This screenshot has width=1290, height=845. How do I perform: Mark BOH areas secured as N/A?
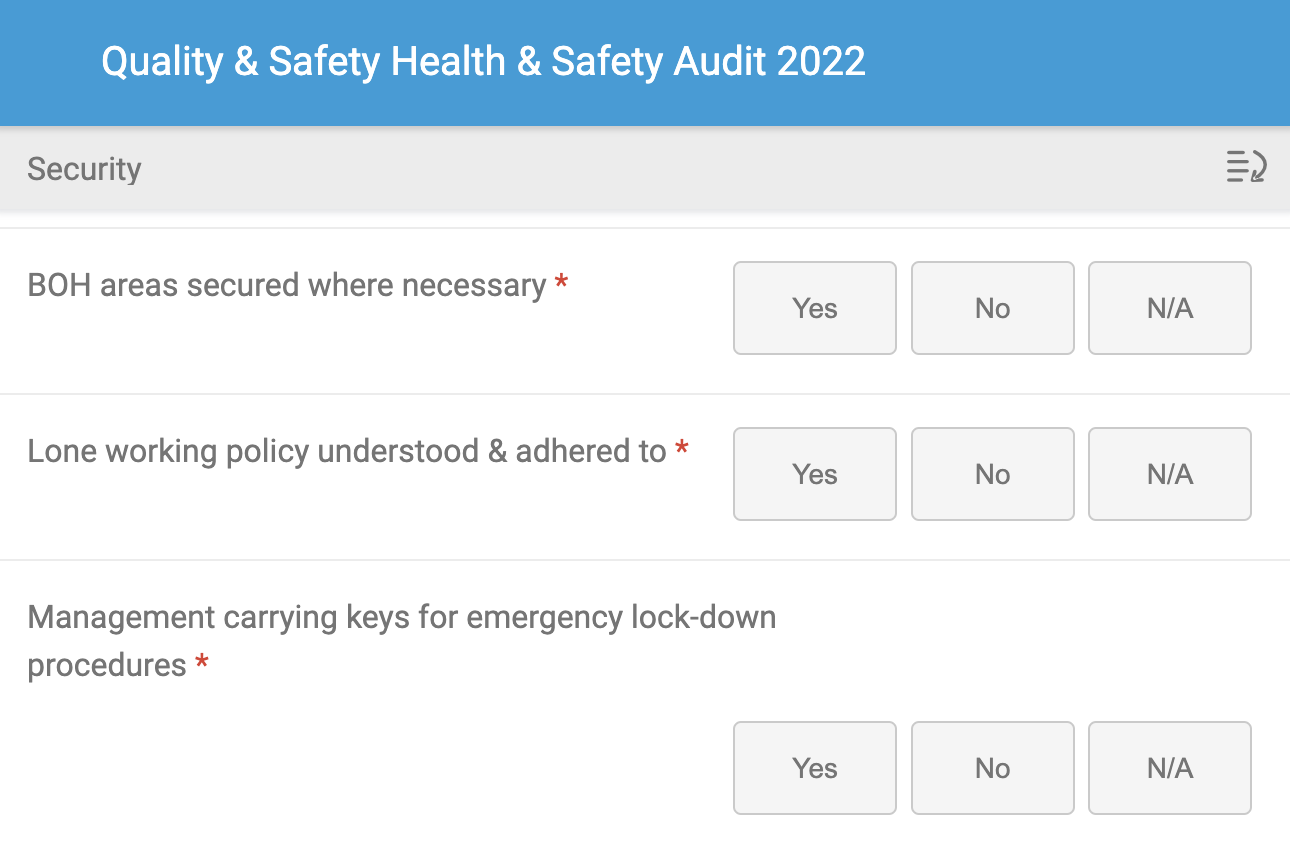[x=1169, y=308]
